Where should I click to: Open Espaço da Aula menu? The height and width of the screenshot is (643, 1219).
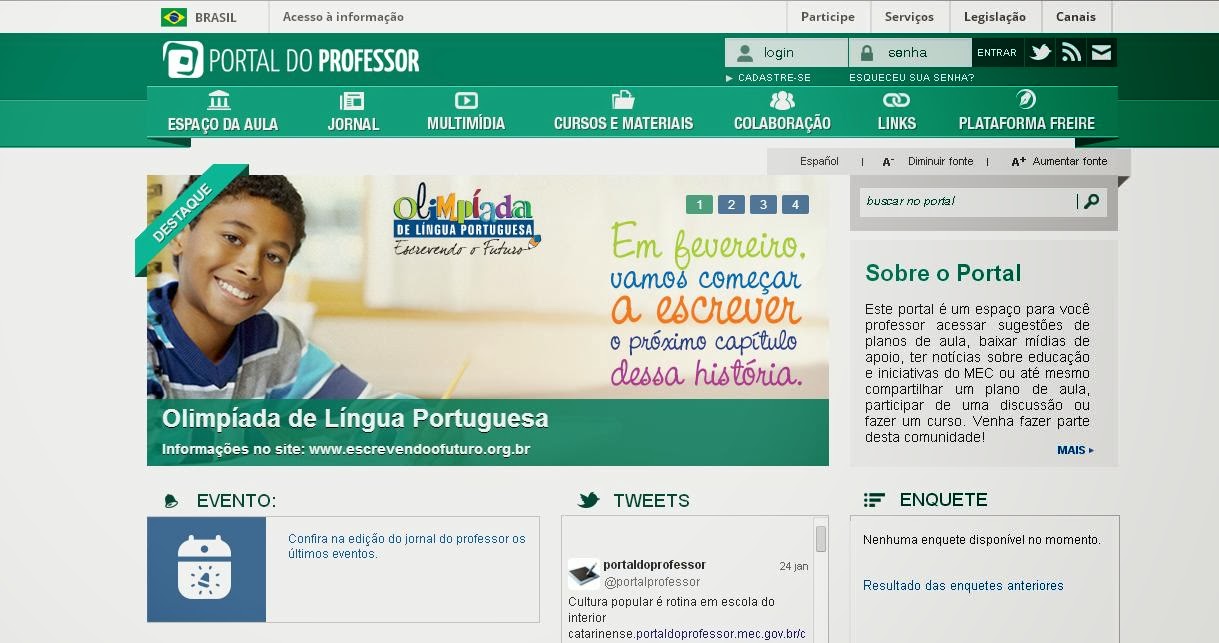pos(223,124)
